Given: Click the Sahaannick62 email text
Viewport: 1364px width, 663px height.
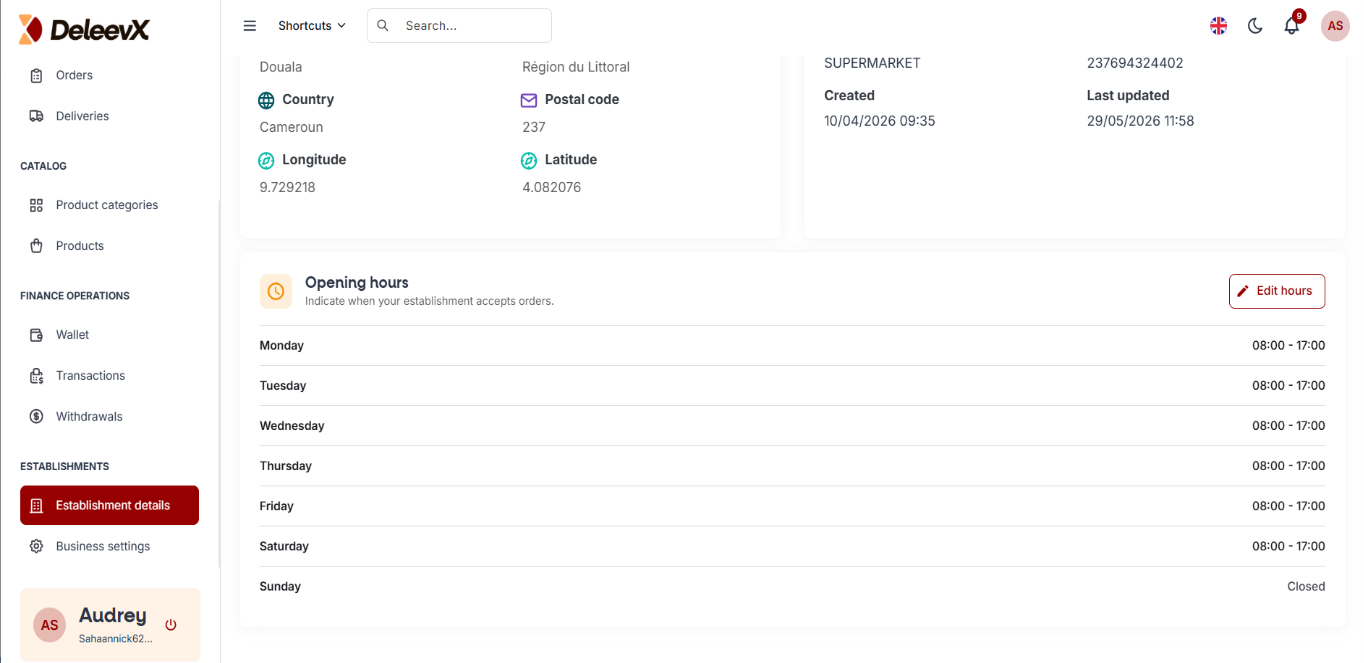Looking at the screenshot, I should click(116, 638).
